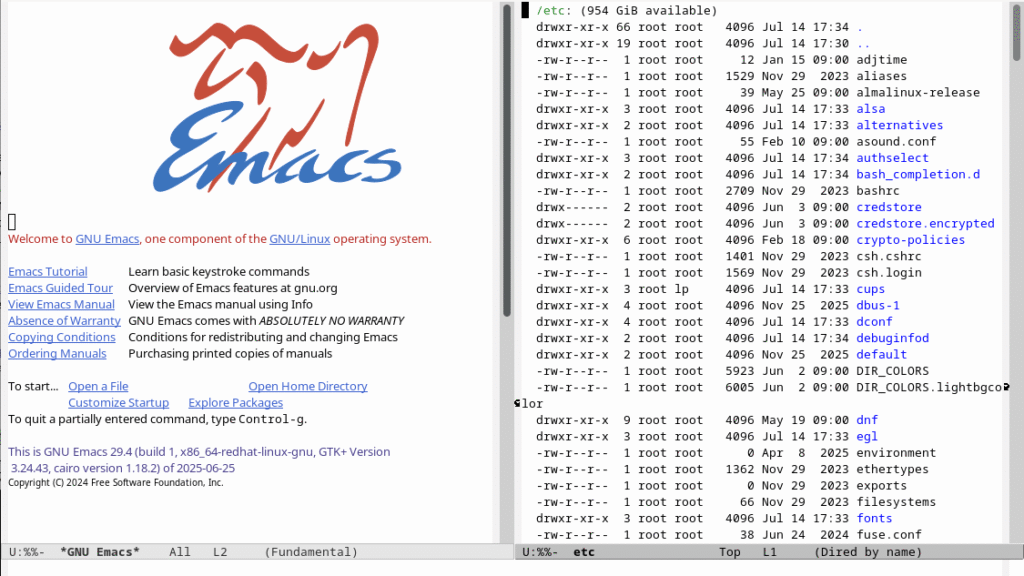Viewport: 1024px width, 576px height.
Task: Click the csh.login file name
Action: 889,272
